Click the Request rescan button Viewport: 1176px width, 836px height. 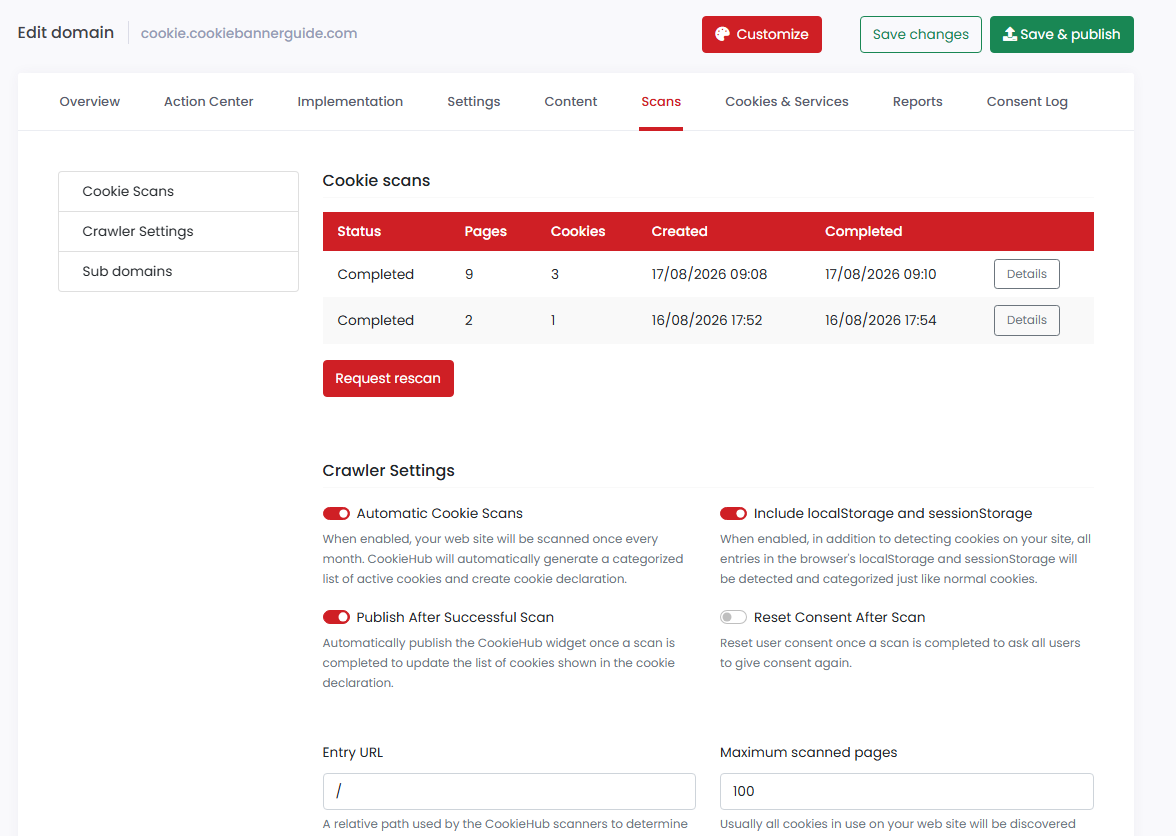[388, 379]
